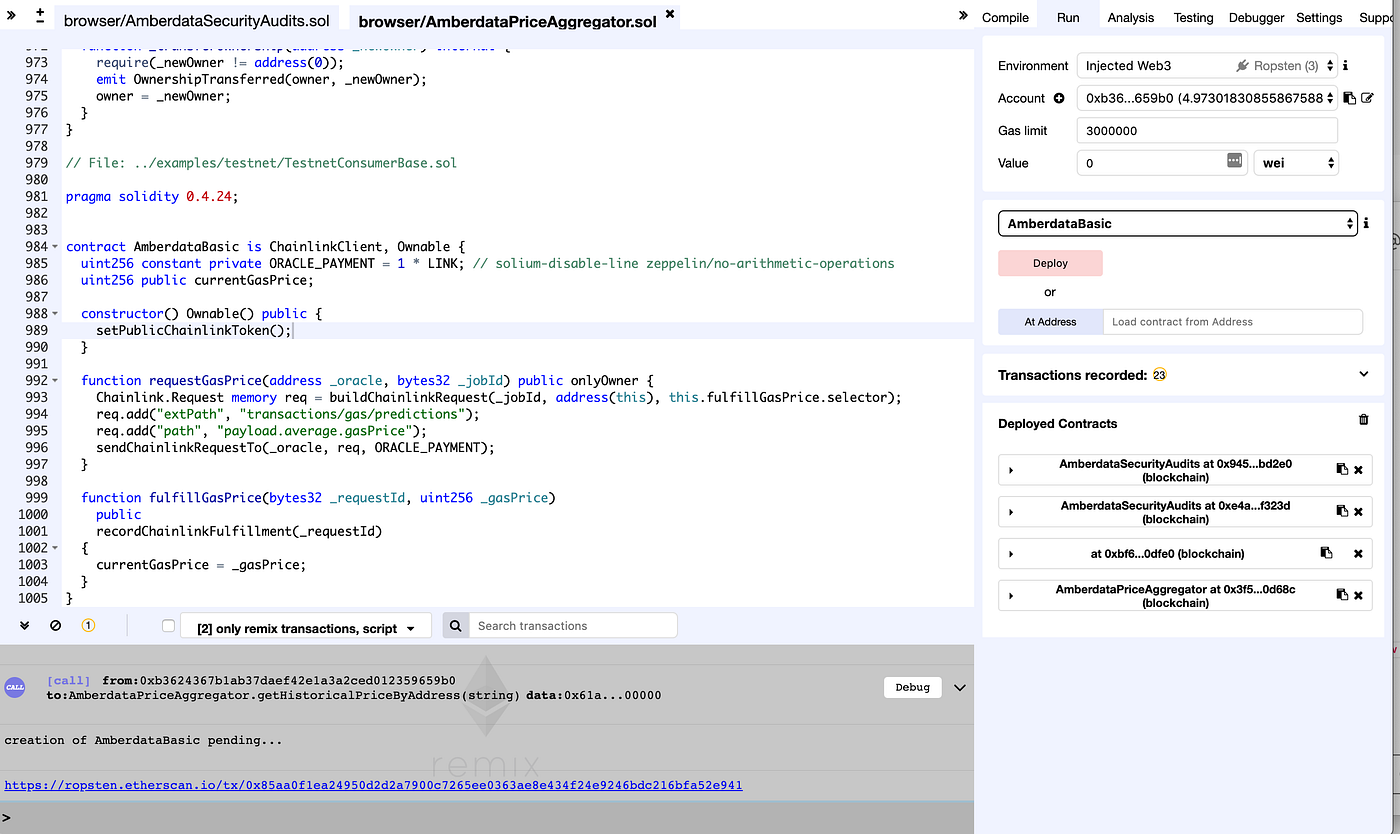Fold the constructor block at line 988
This screenshot has width=1400, height=834.
[54, 314]
